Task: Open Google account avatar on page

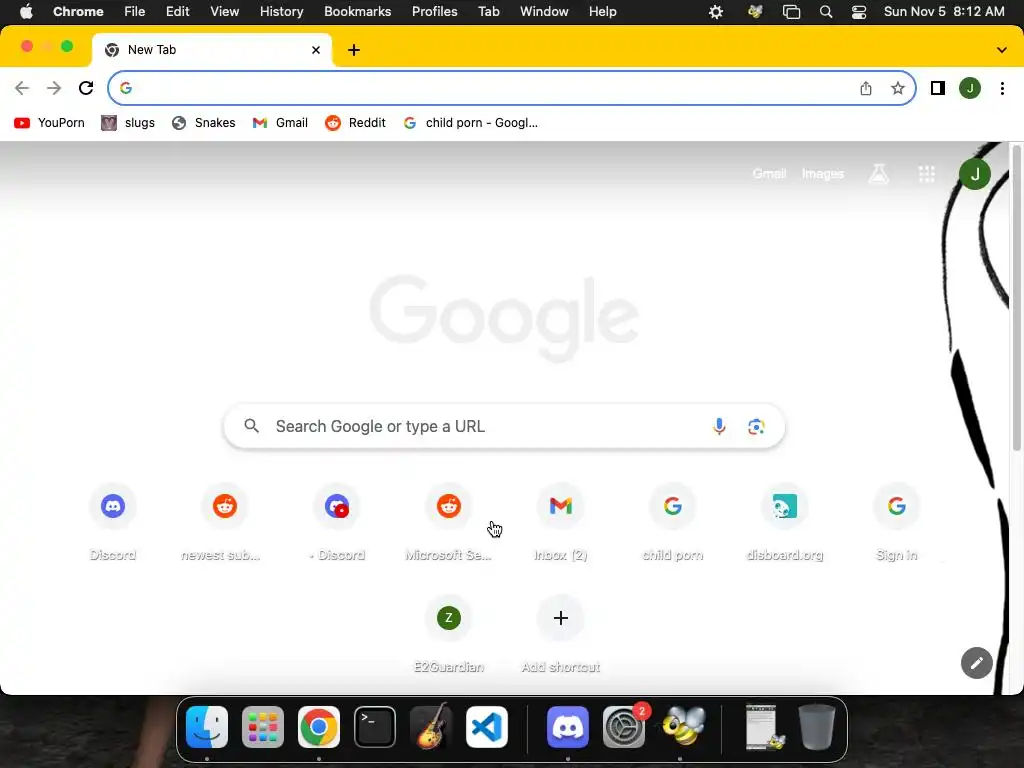Action: click(x=974, y=174)
